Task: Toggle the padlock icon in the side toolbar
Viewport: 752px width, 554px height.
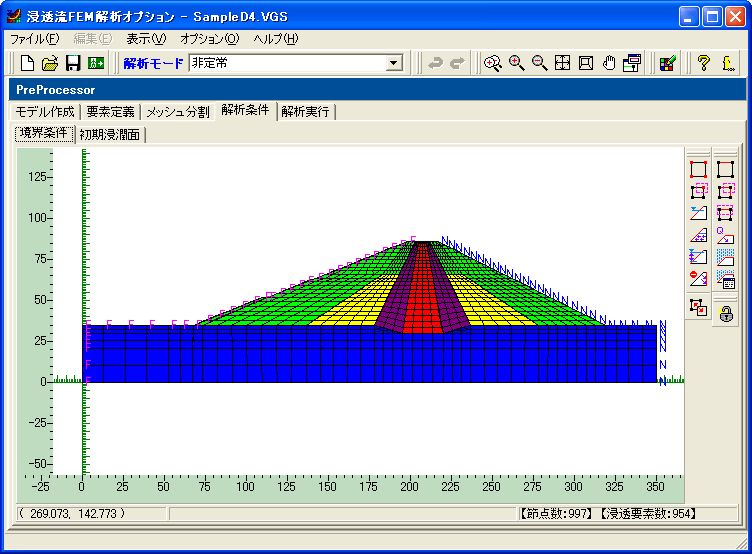Action: pyautogui.click(x=726, y=314)
